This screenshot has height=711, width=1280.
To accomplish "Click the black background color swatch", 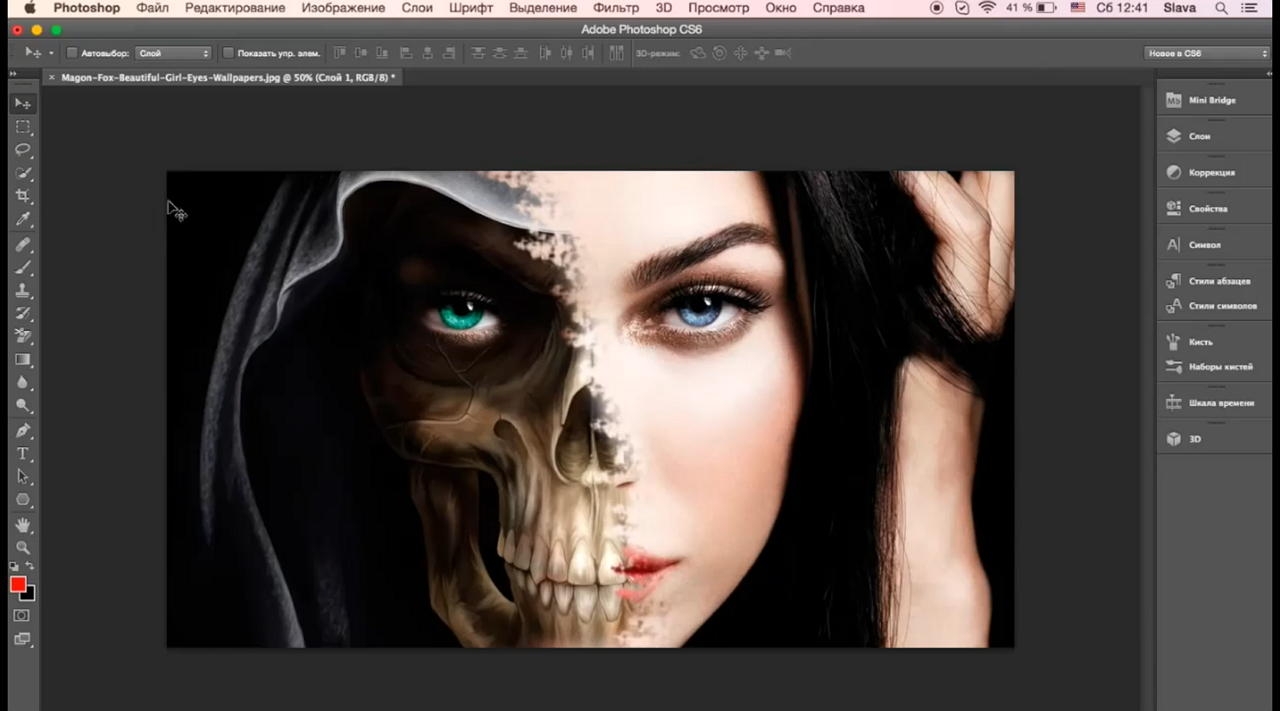I will (30, 596).
